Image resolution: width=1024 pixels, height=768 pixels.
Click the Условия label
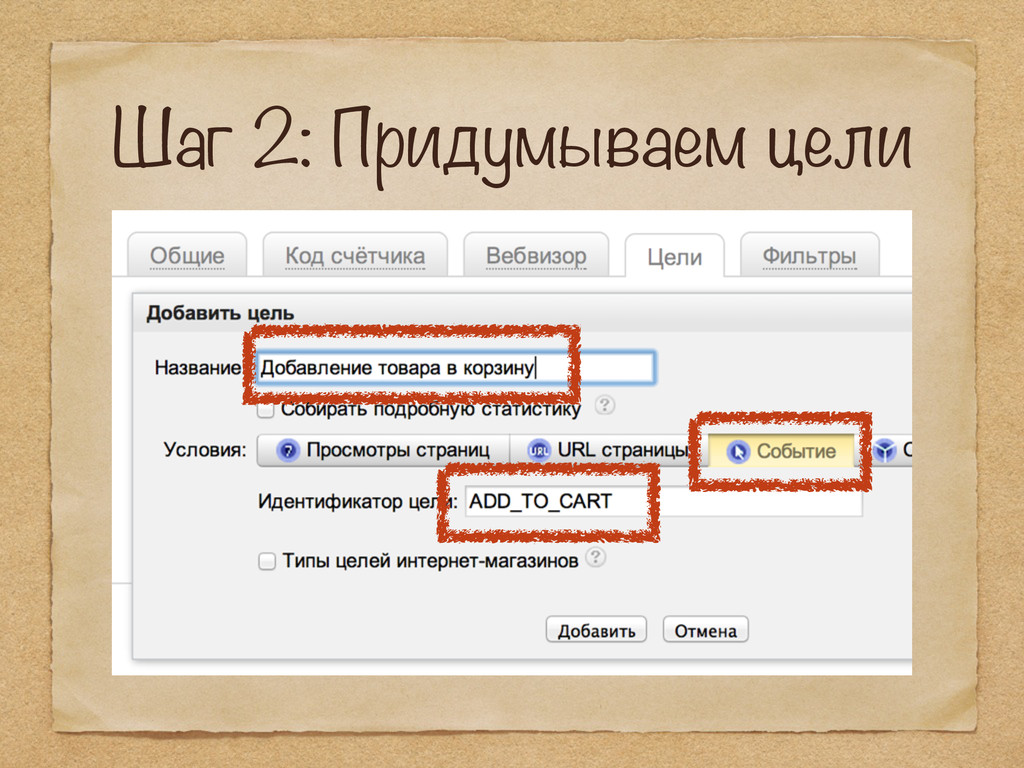click(204, 450)
